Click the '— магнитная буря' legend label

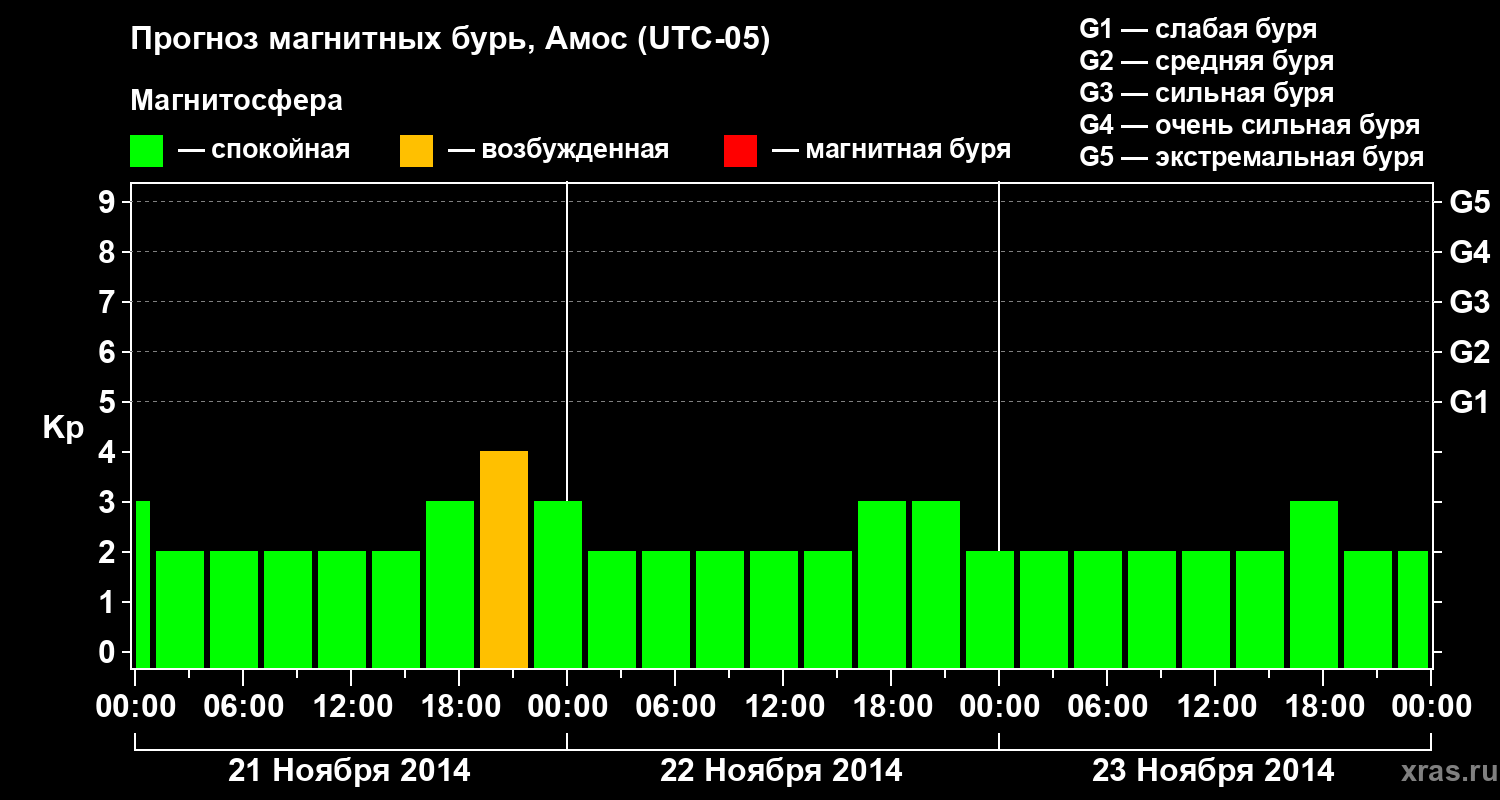(892, 150)
